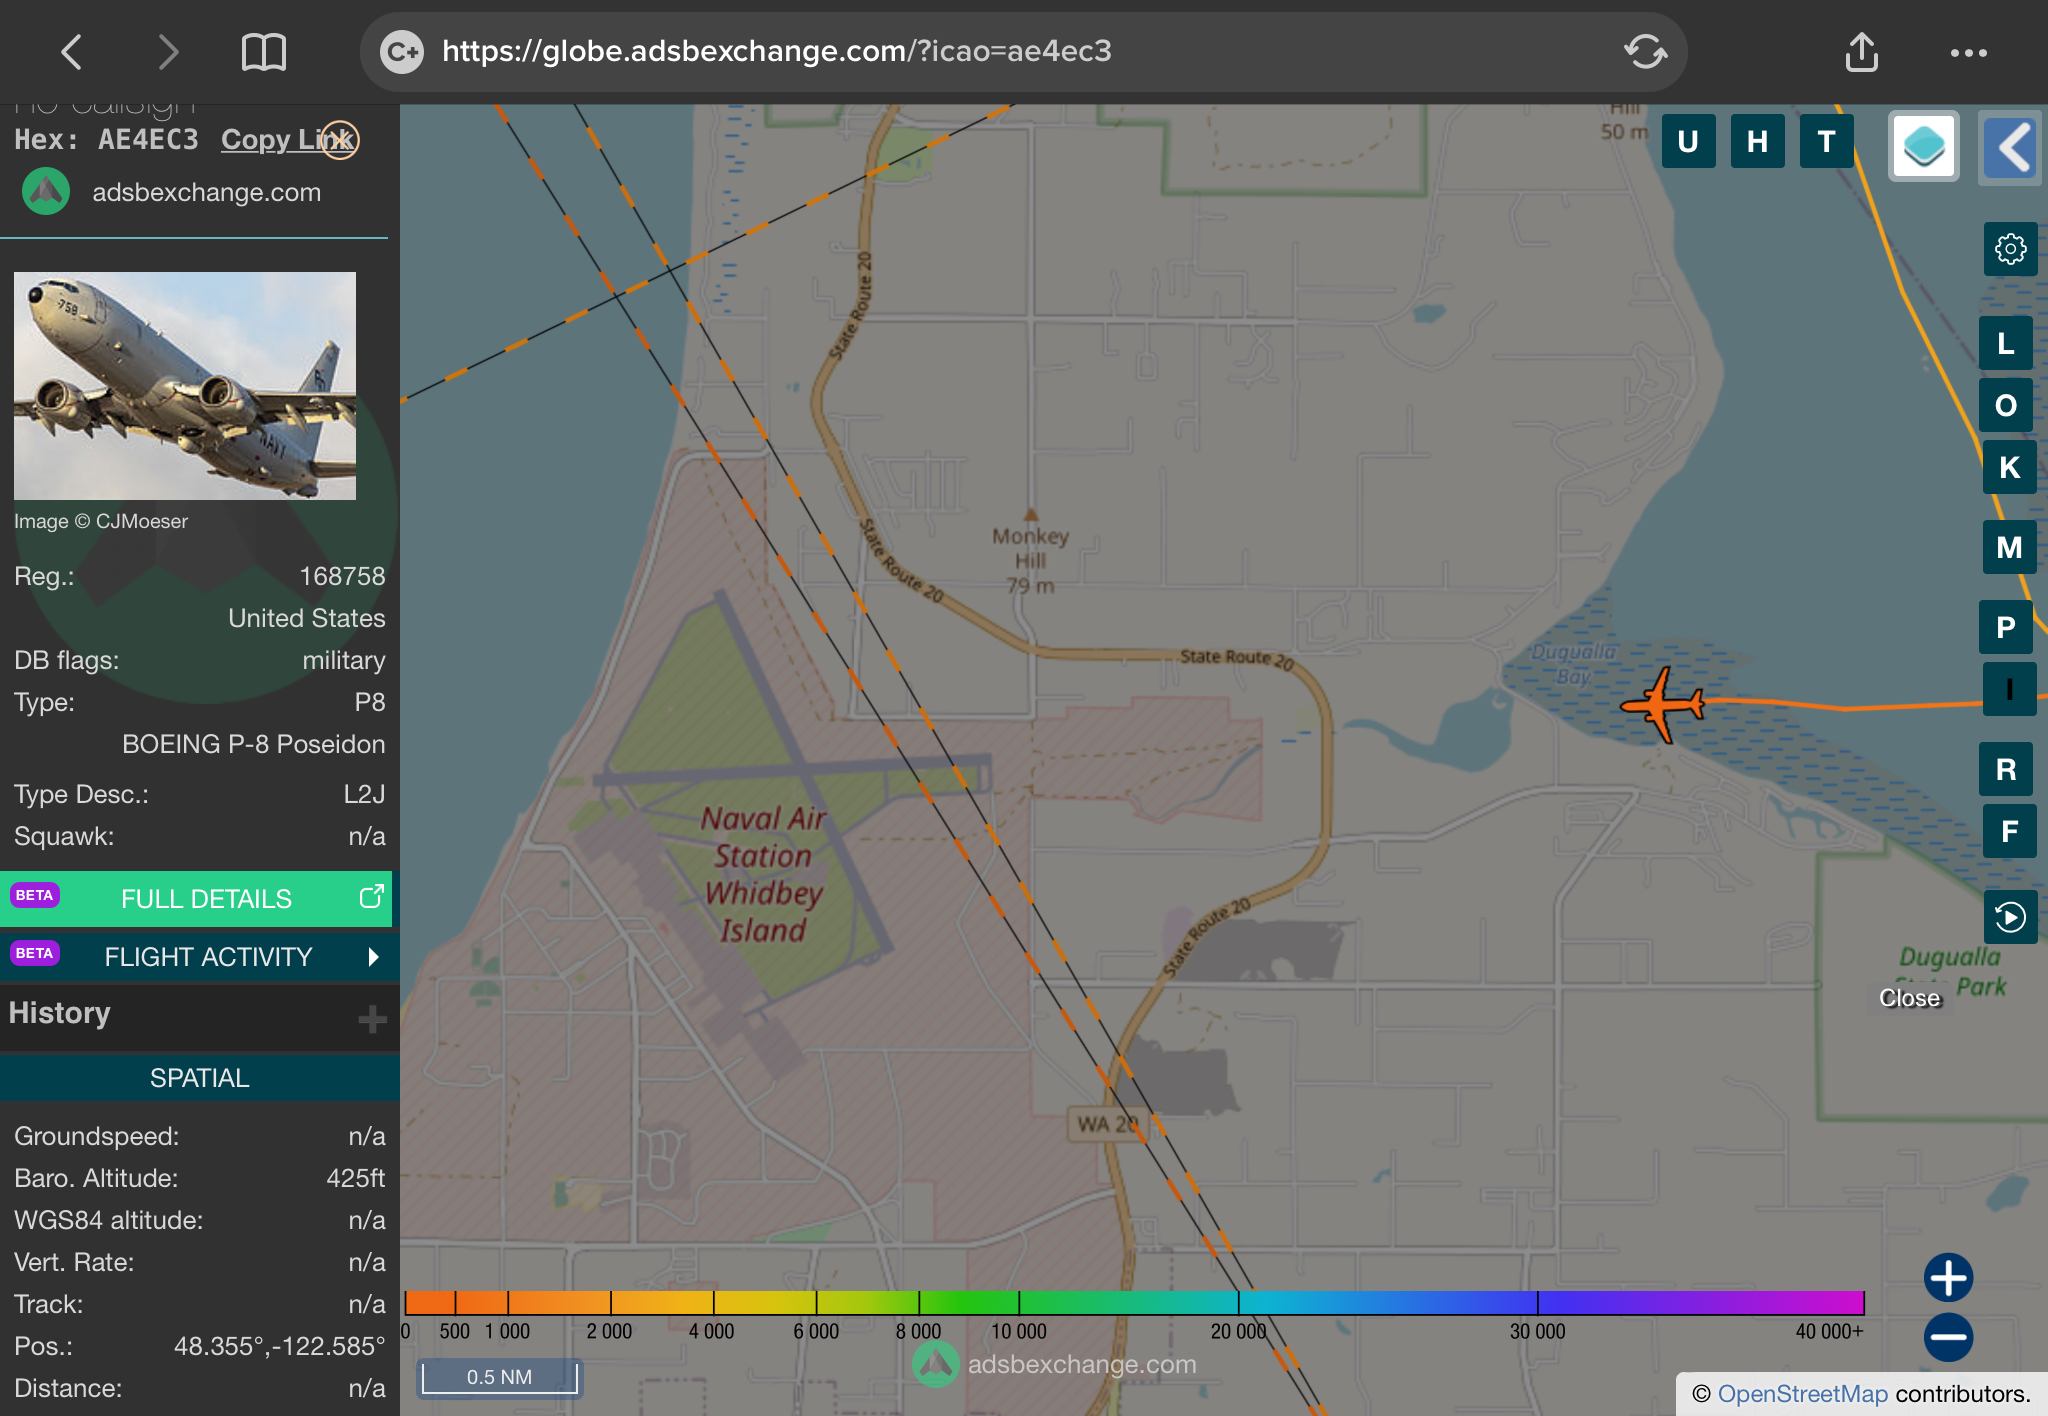Viewport: 2048px width, 1416px height.
Task: Click the Hex AE4EC3 value
Action: pyautogui.click(x=148, y=139)
